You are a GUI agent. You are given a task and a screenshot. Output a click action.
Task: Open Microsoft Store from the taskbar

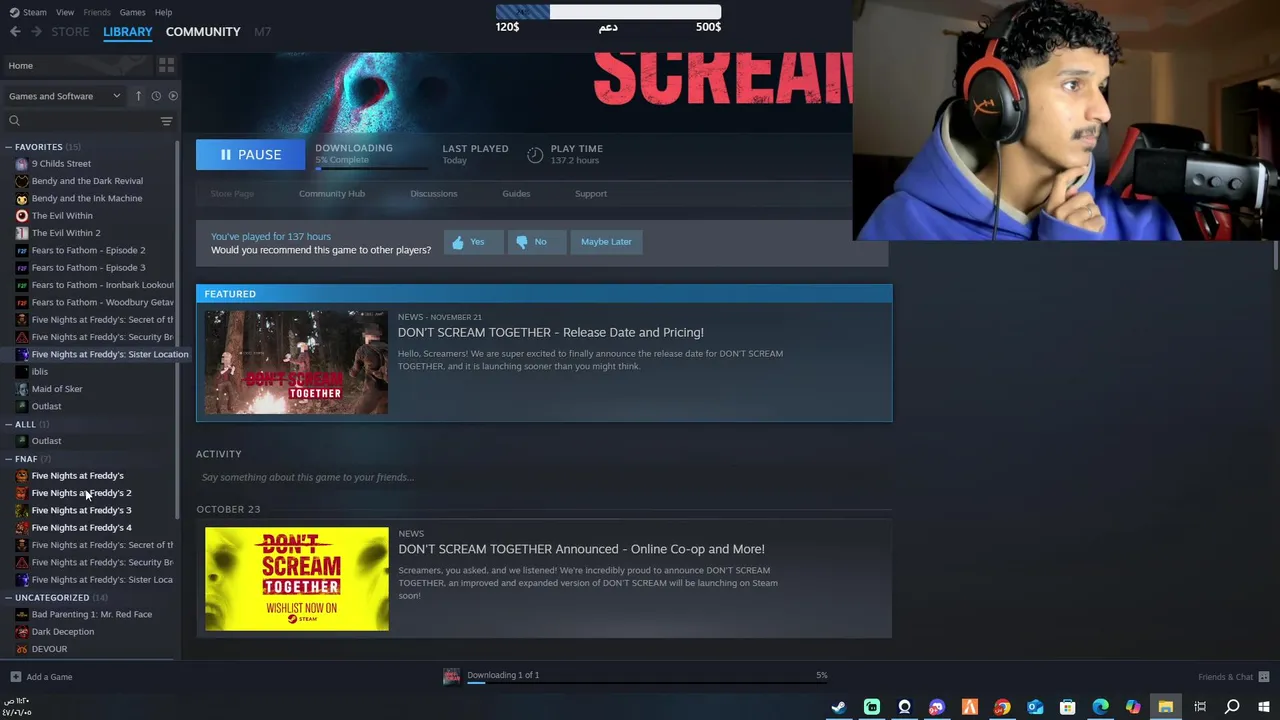point(1068,707)
